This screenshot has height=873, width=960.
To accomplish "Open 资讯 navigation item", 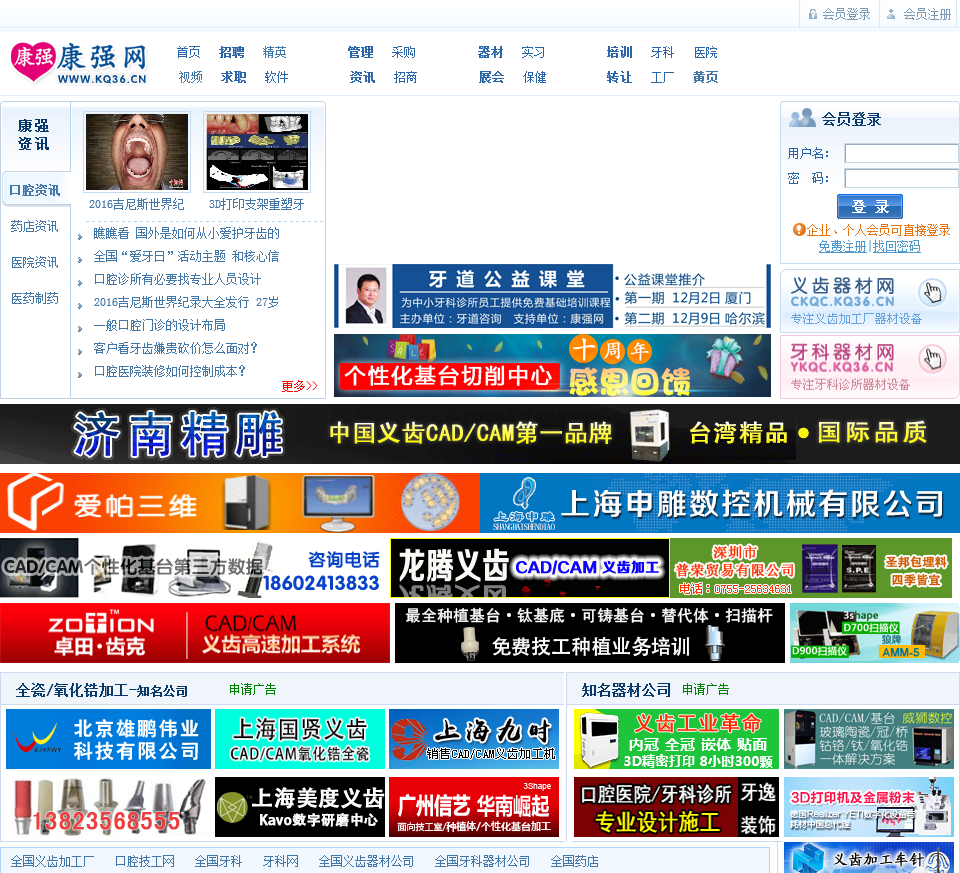I will point(362,77).
